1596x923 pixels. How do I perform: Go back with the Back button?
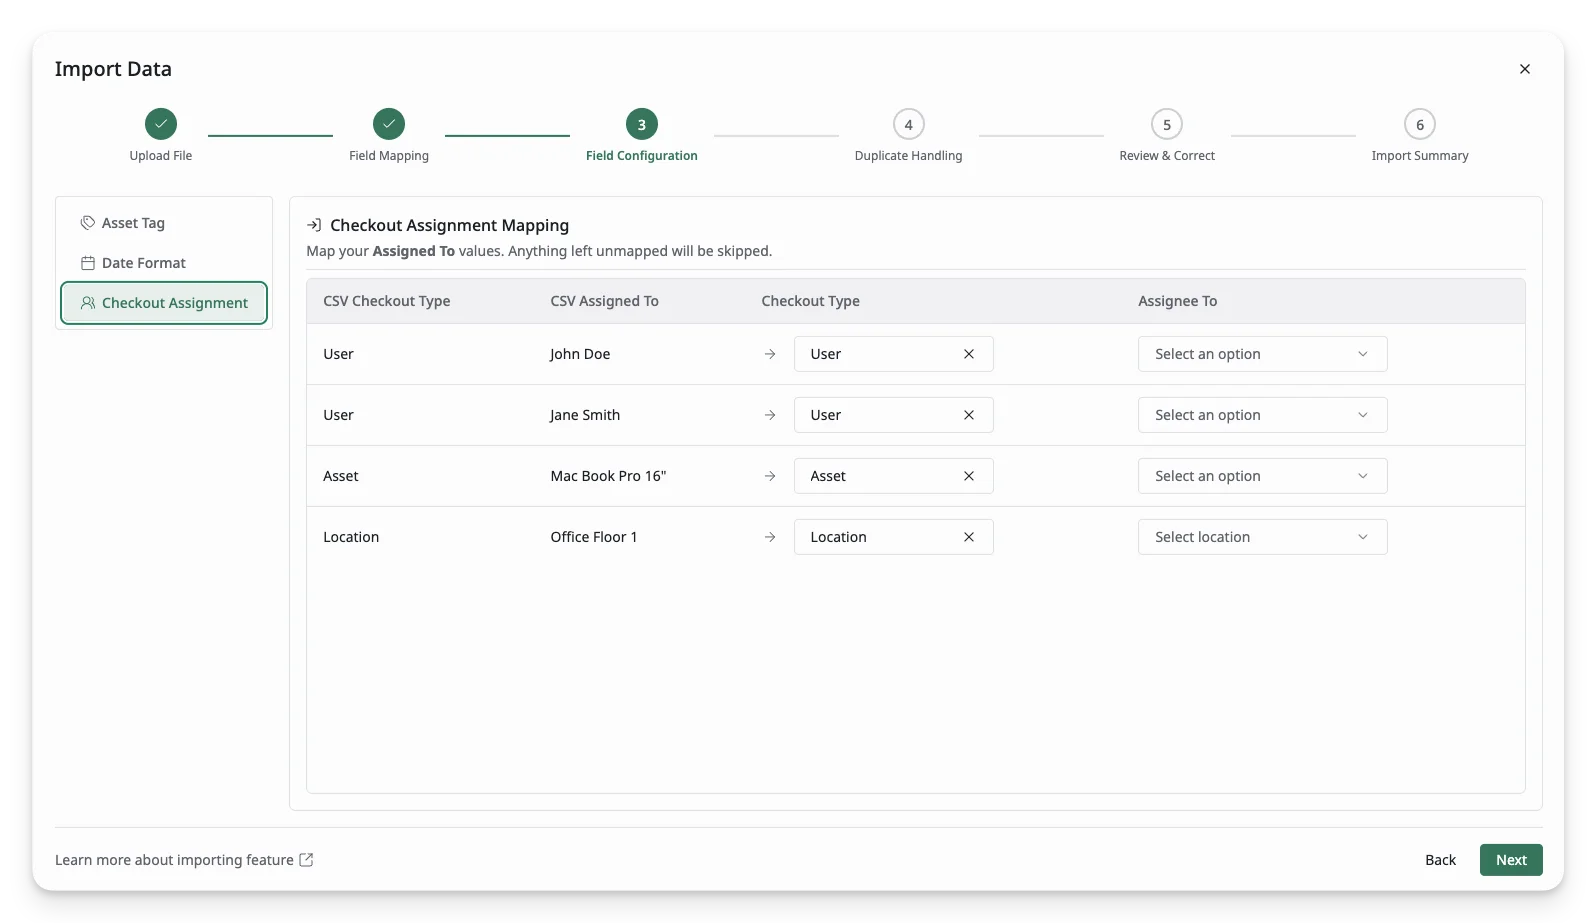click(1440, 860)
